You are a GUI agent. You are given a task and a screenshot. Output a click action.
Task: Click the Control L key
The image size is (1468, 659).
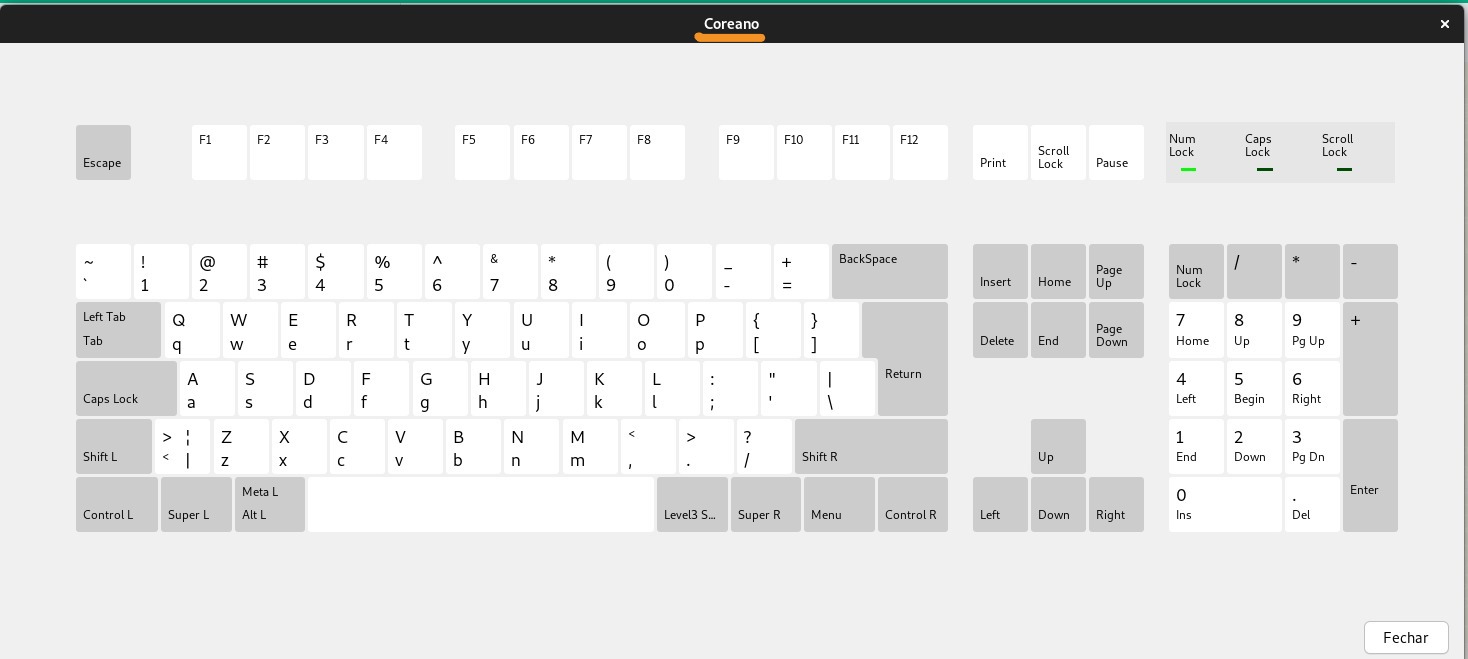pyautogui.click(x=117, y=504)
